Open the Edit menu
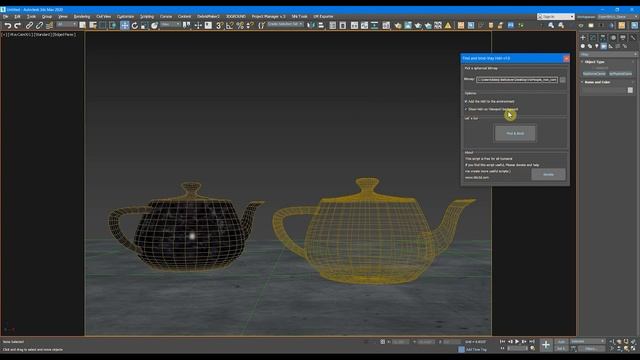640x360 pixels. click(x=17, y=17)
